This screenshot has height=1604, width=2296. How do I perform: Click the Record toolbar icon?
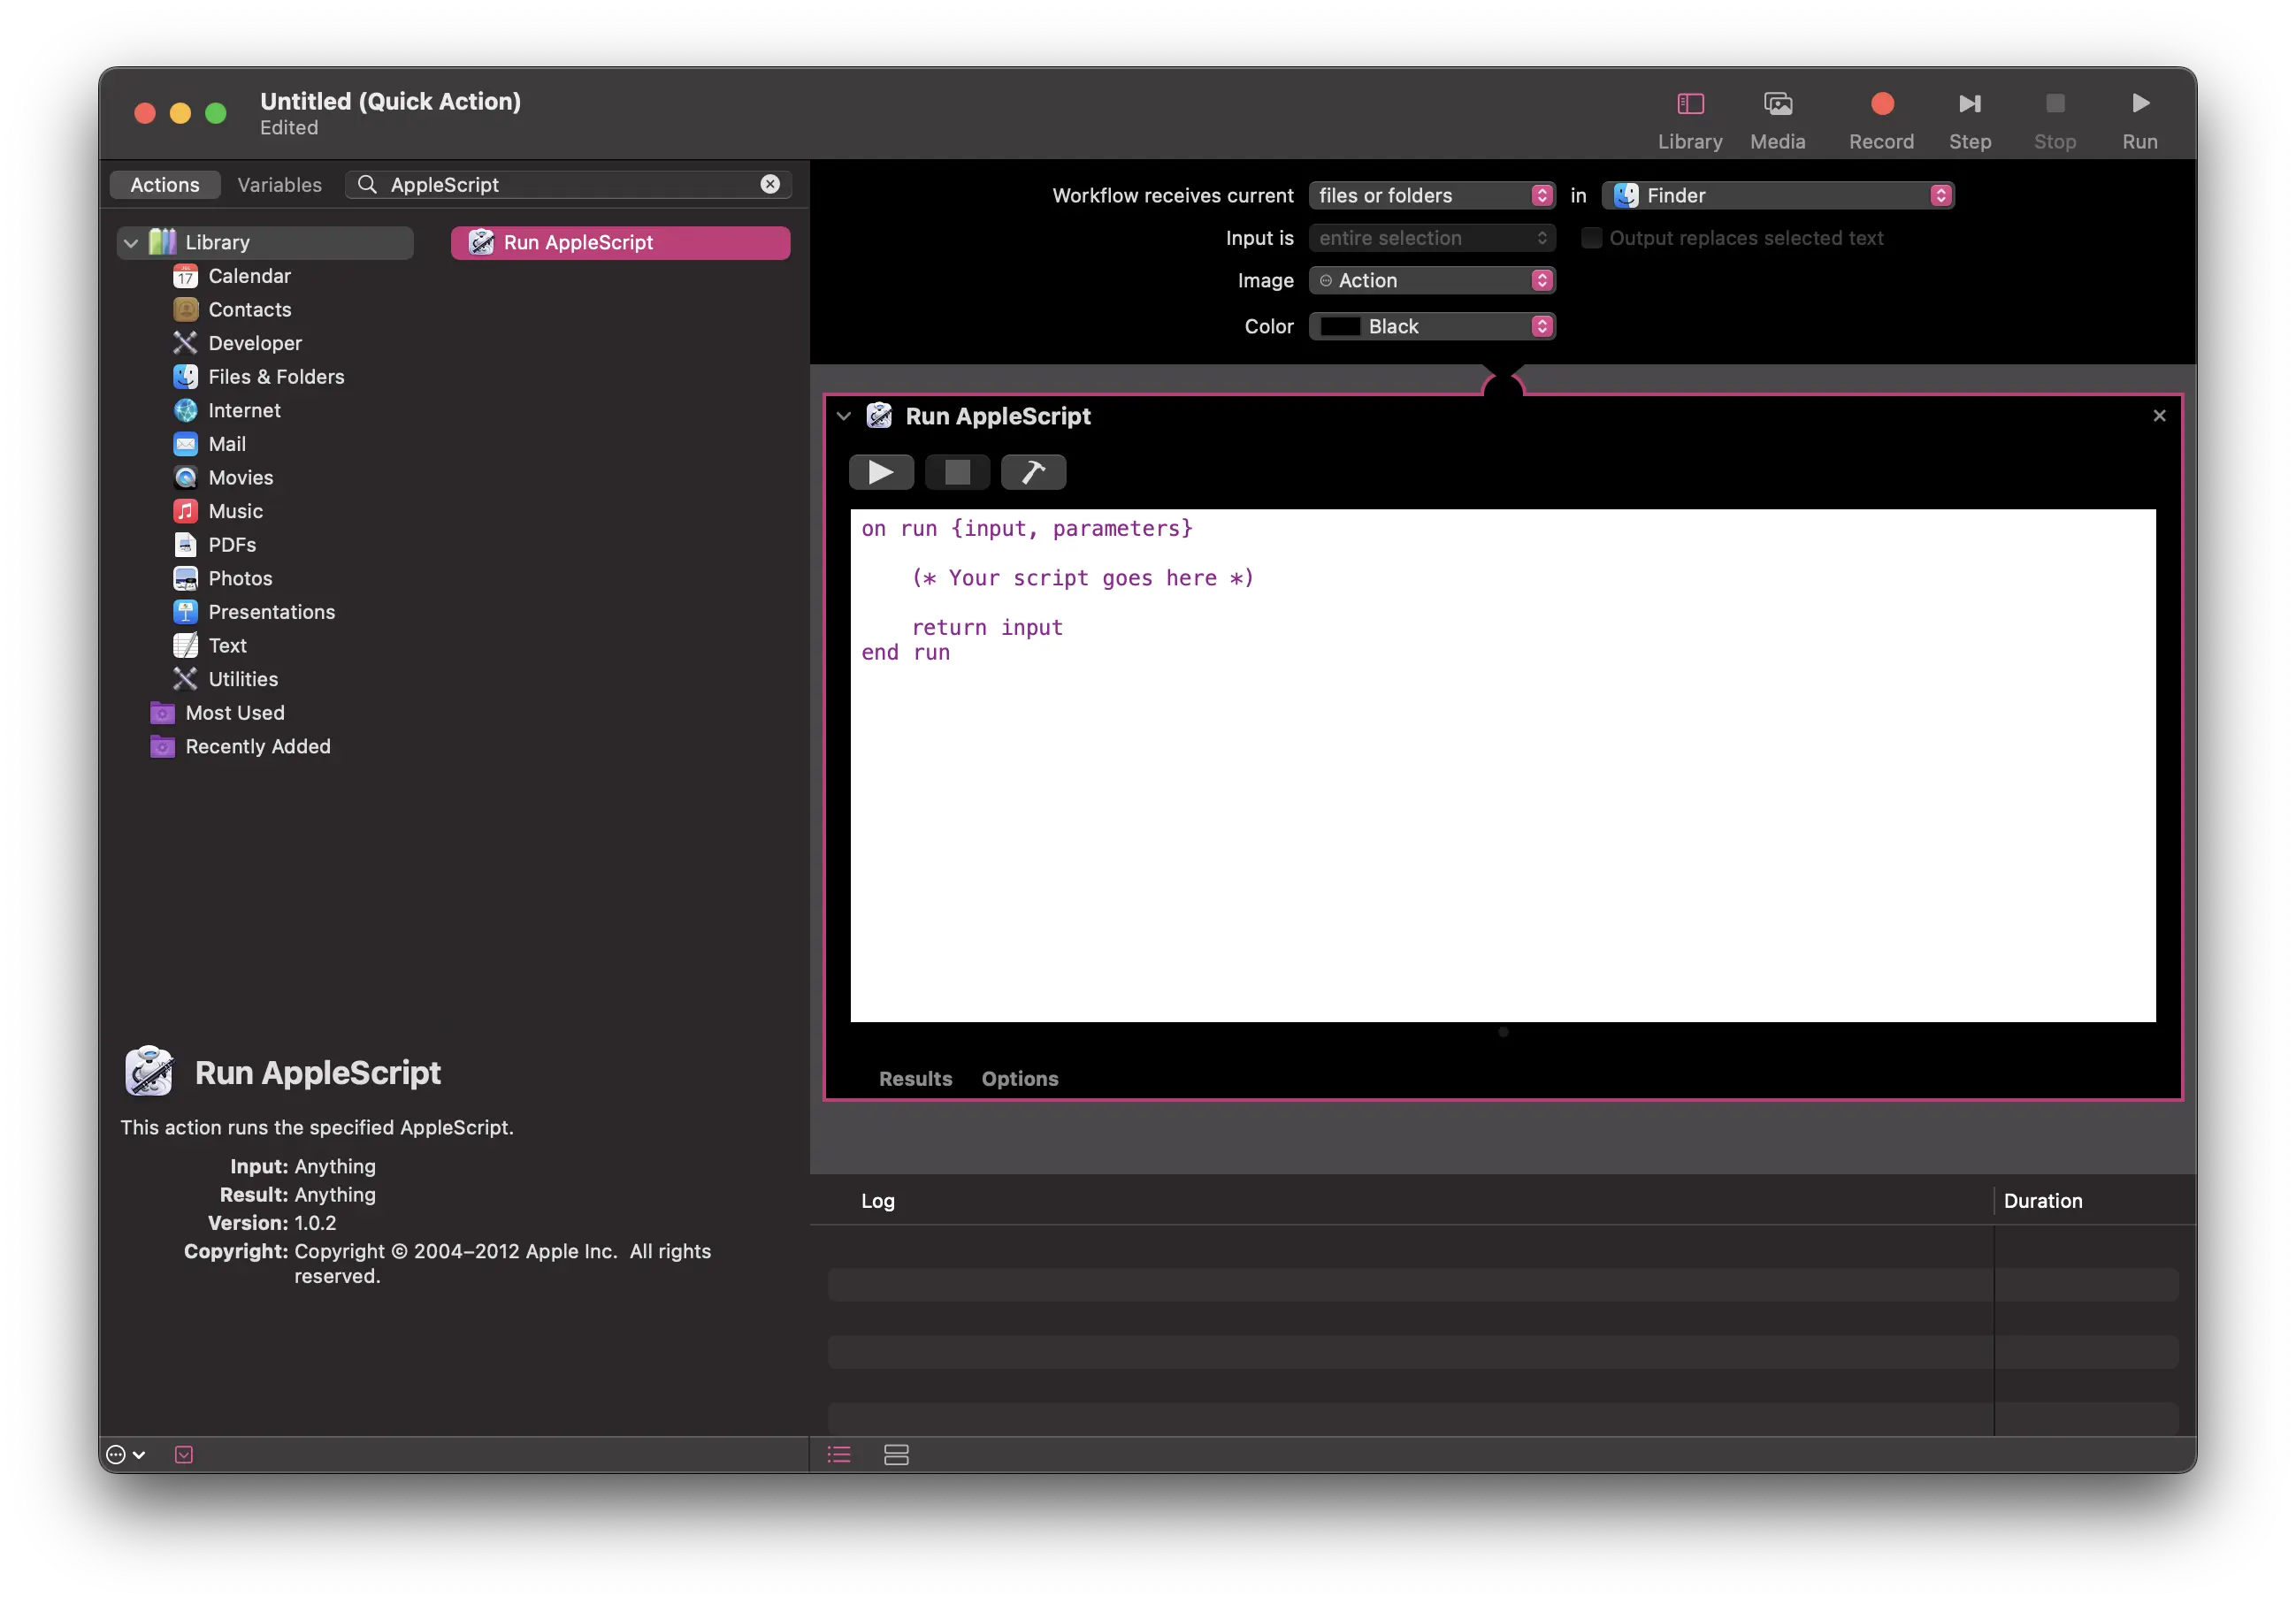coord(1881,104)
